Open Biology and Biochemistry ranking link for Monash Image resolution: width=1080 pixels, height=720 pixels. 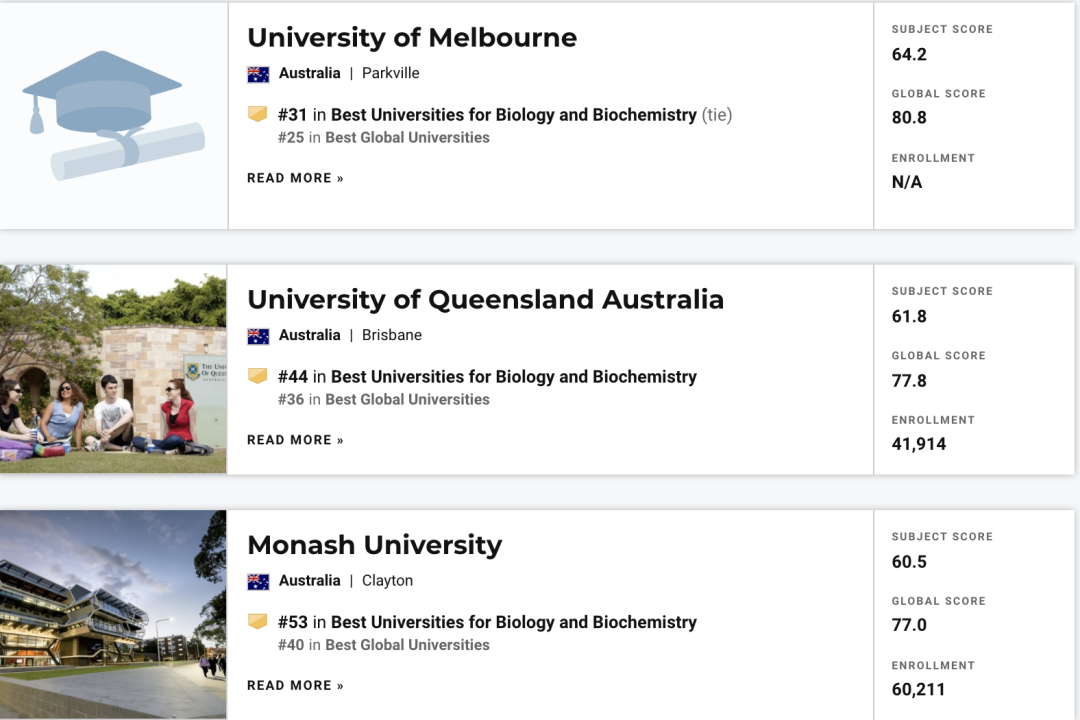[x=514, y=621]
